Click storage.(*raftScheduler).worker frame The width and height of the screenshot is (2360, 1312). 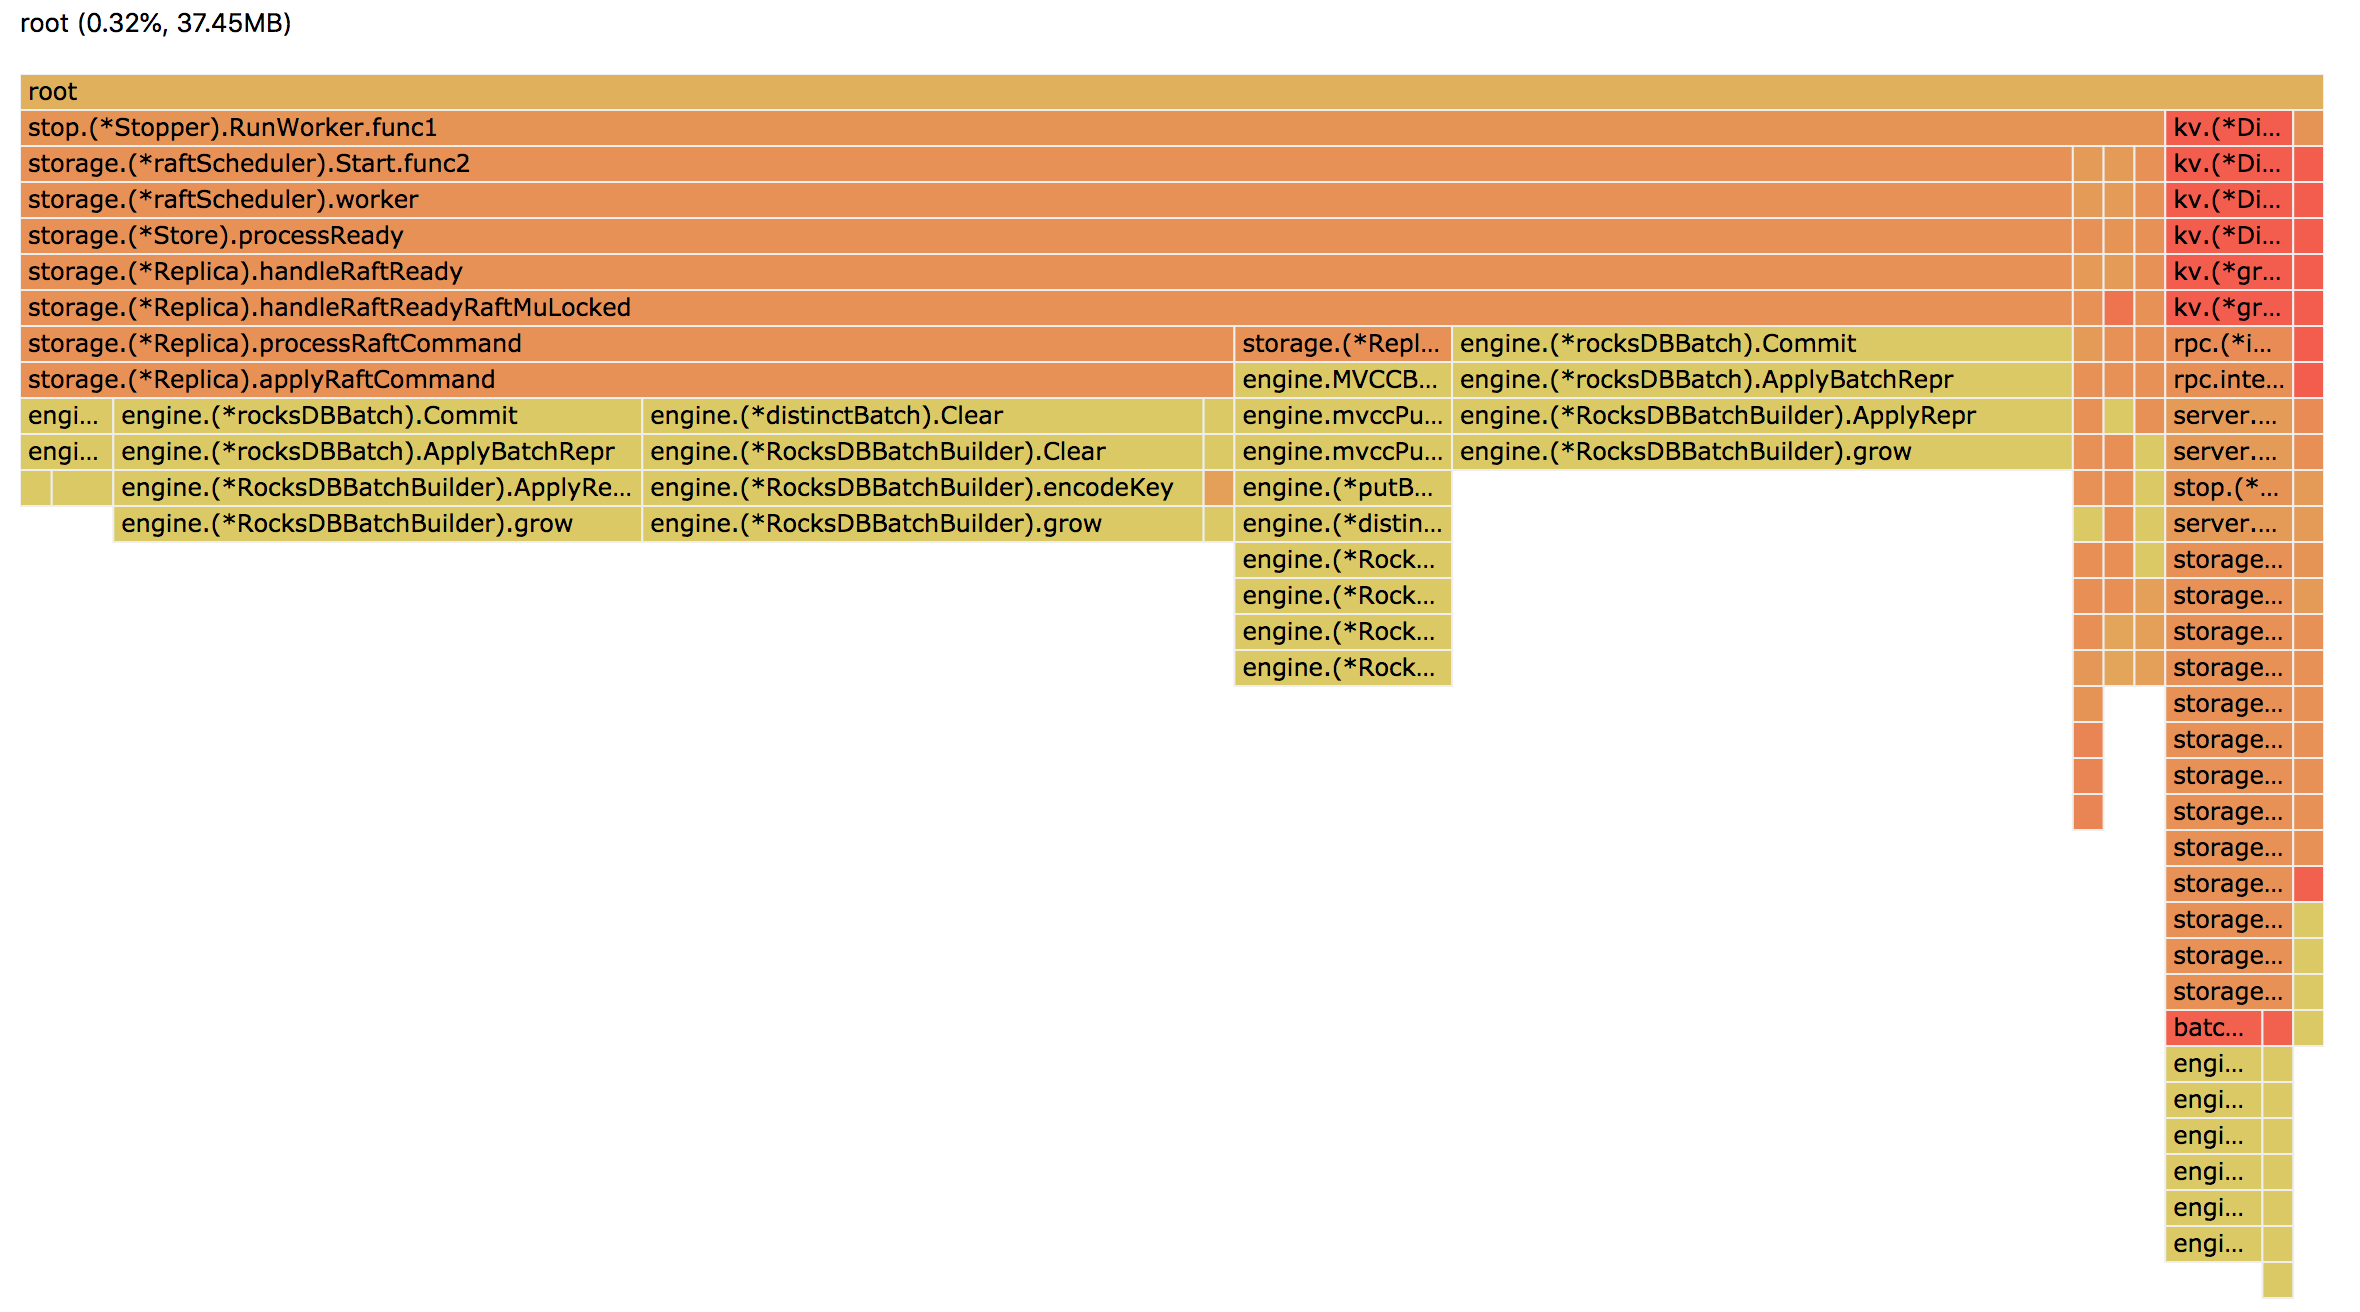[x=1045, y=200]
